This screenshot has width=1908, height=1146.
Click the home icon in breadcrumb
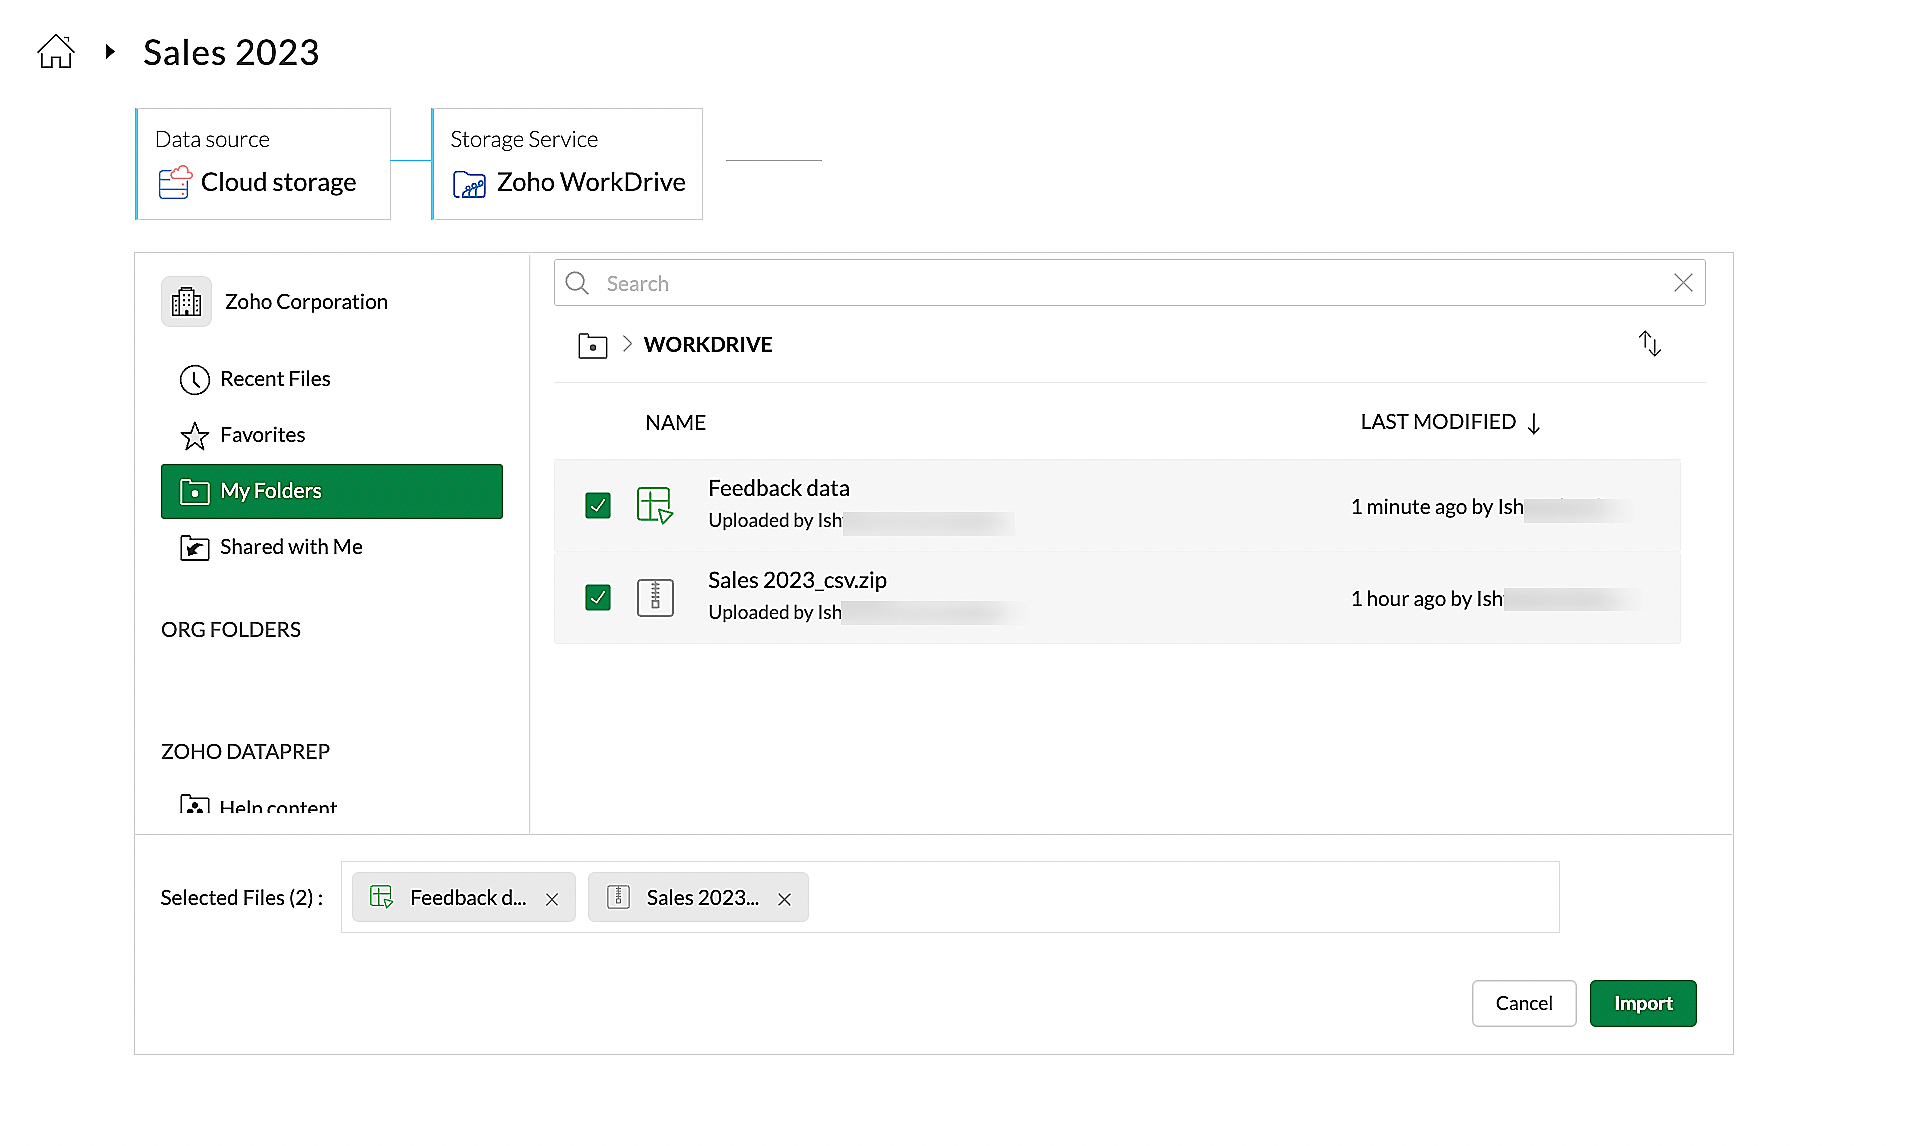(56, 52)
